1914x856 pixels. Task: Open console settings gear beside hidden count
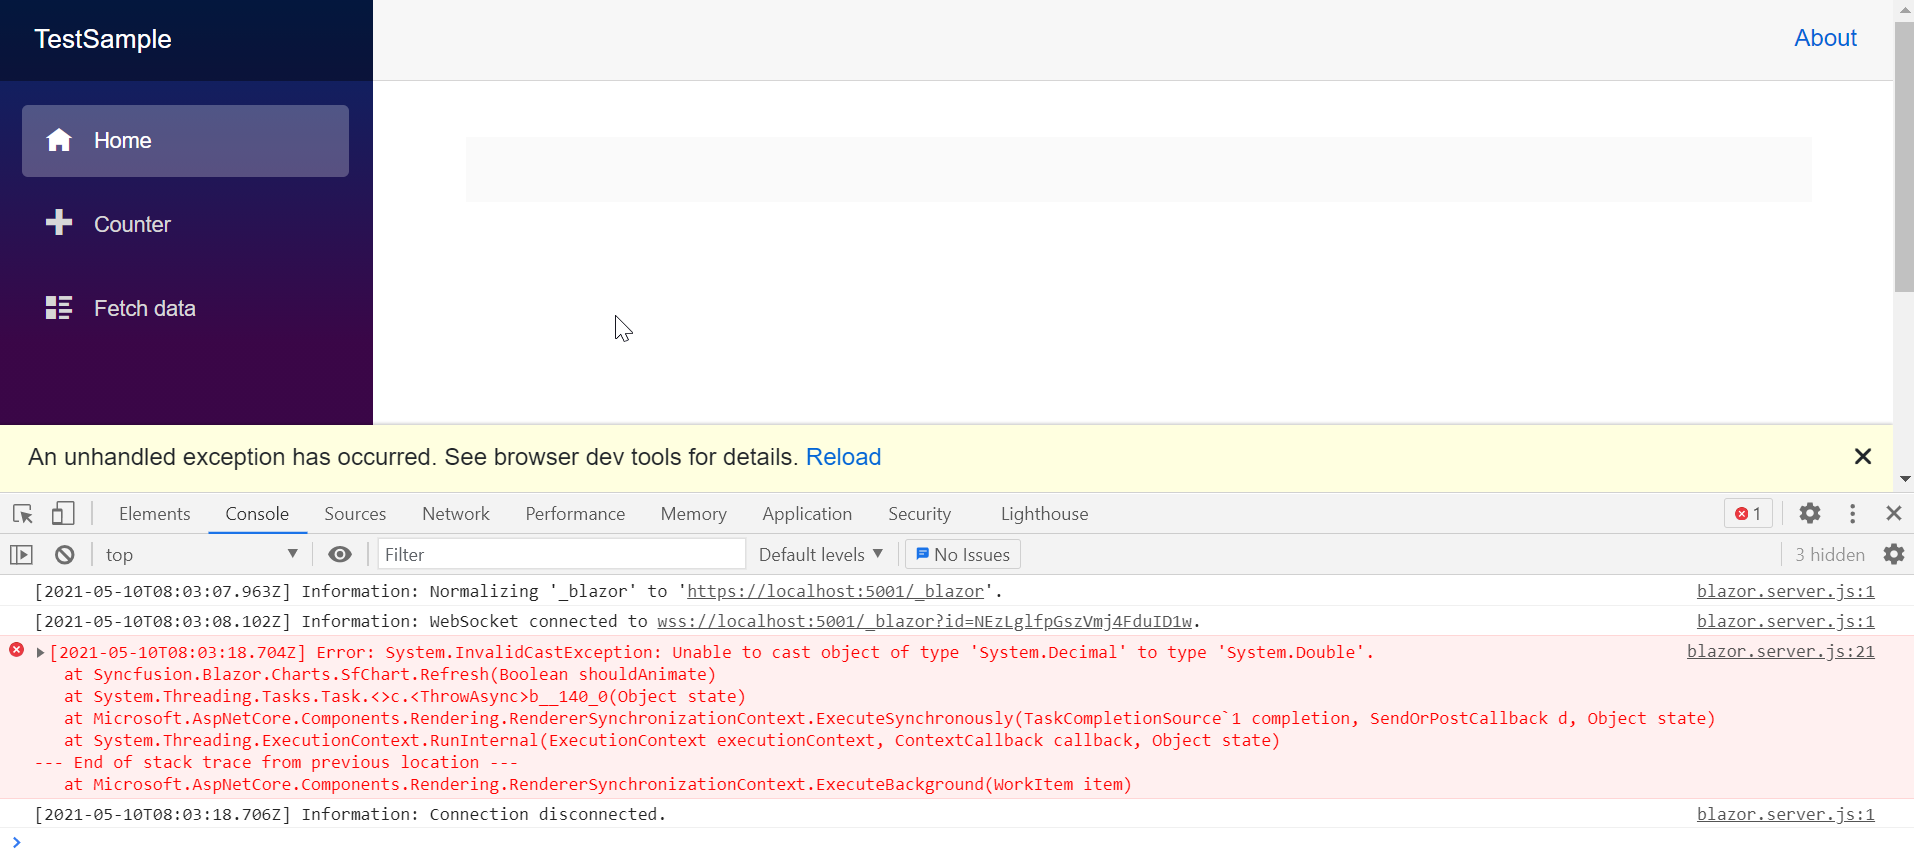1893,554
